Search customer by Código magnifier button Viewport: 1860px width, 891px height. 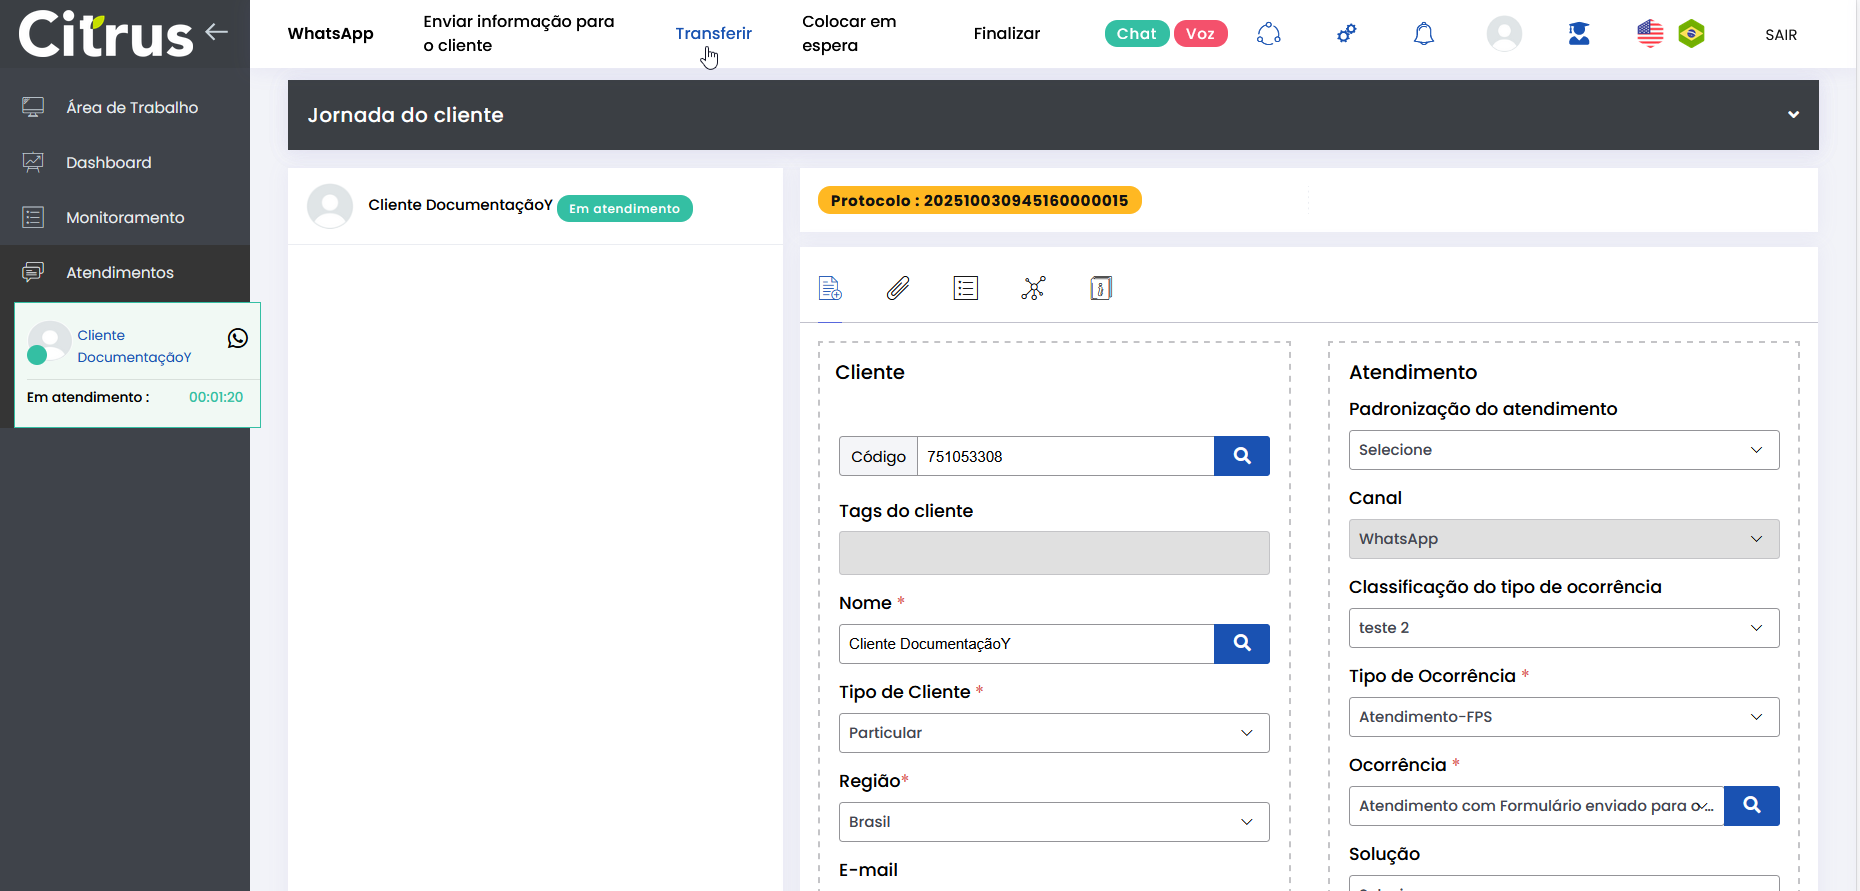coord(1241,456)
